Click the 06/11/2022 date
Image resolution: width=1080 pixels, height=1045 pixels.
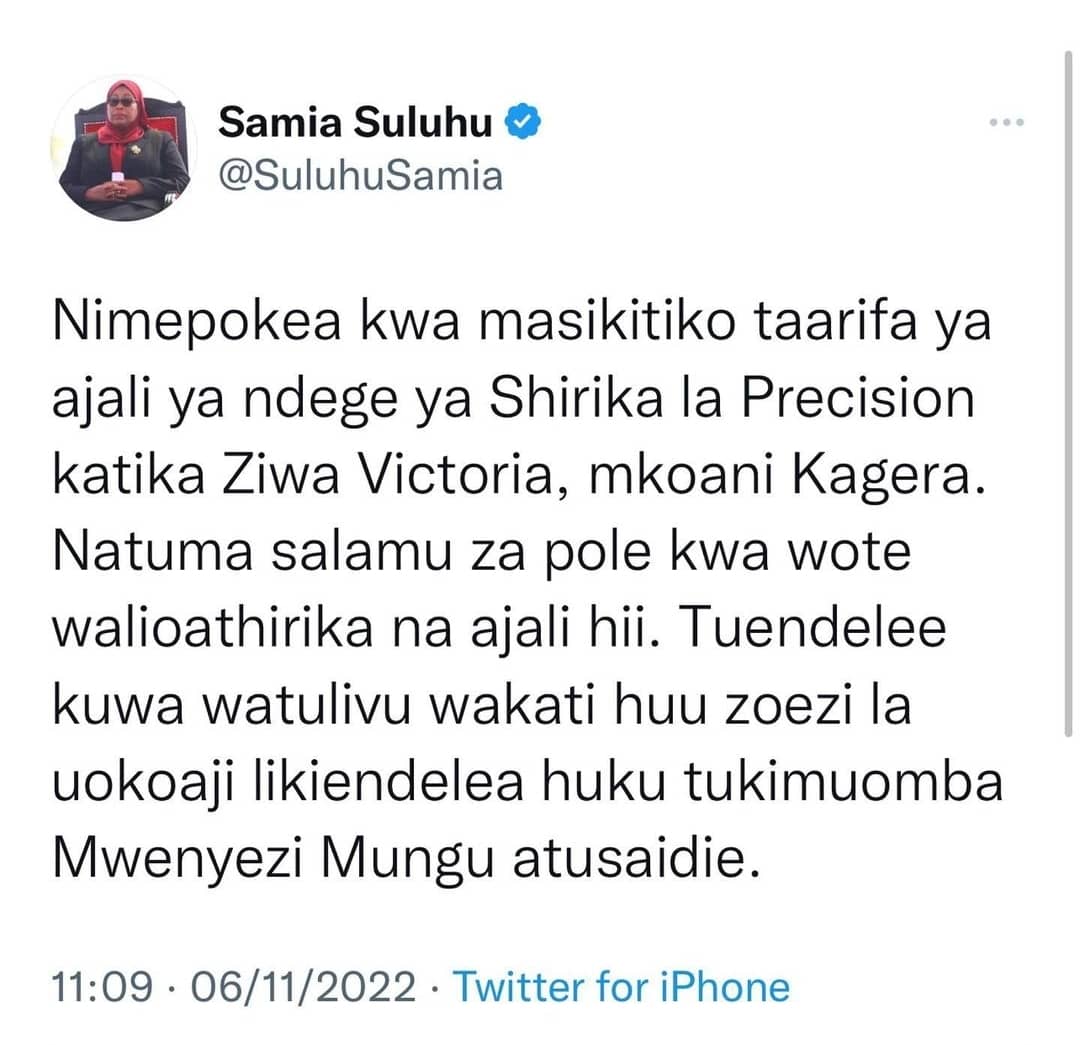pyautogui.click(x=303, y=986)
